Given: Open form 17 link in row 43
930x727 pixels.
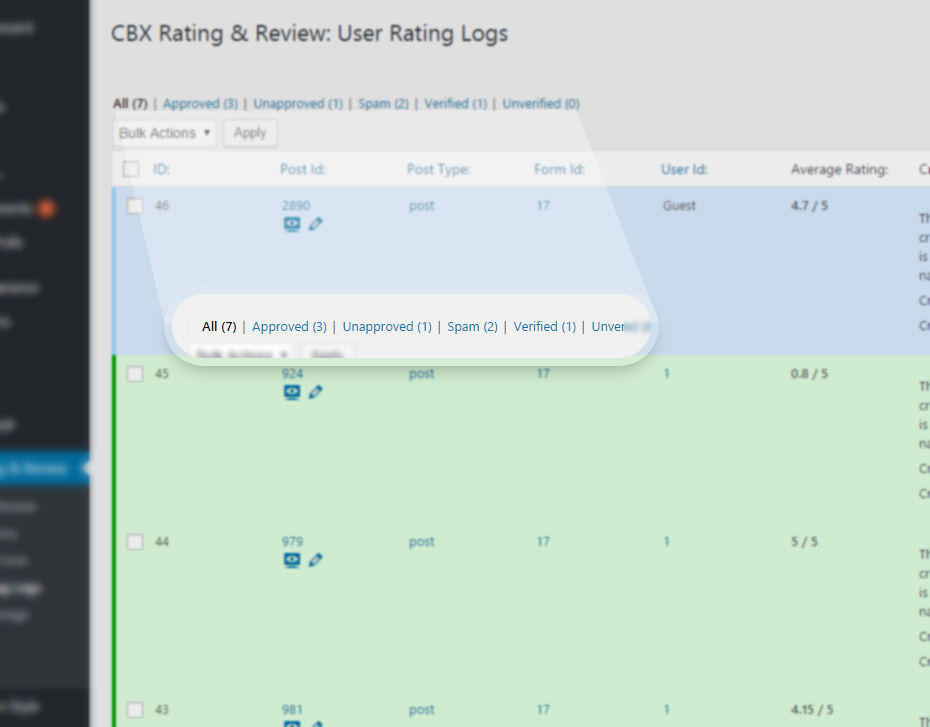Looking at the screenshot, I should (x=543, y=710).
